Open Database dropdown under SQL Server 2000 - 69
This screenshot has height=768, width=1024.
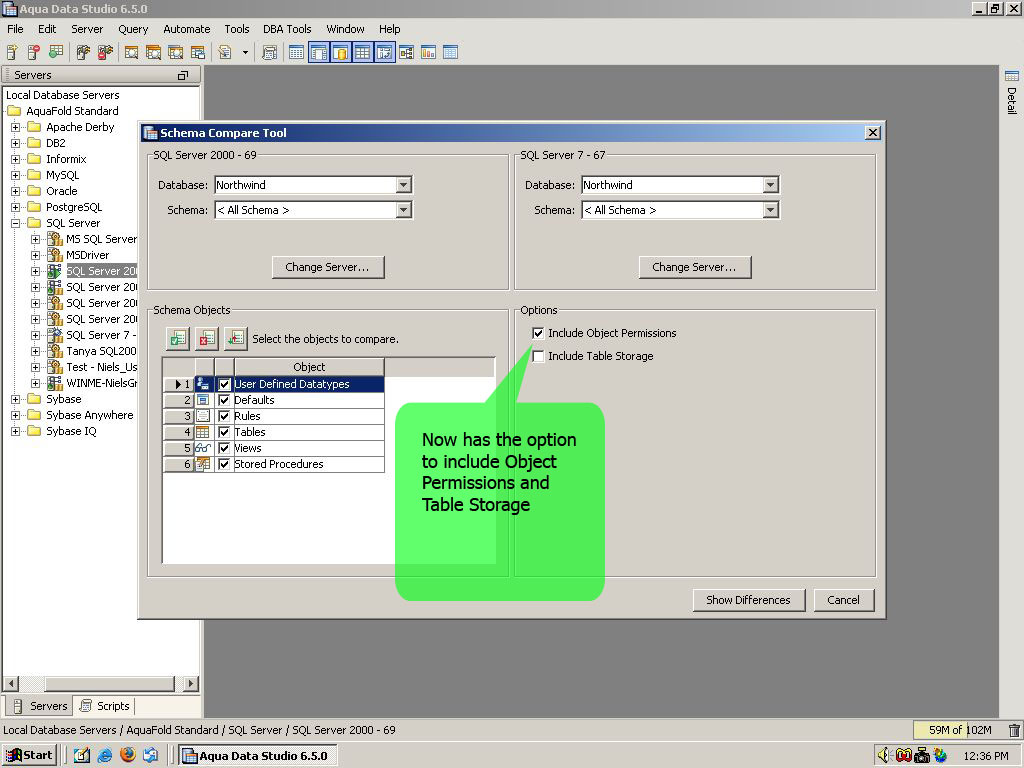click(x=404, y=185)
